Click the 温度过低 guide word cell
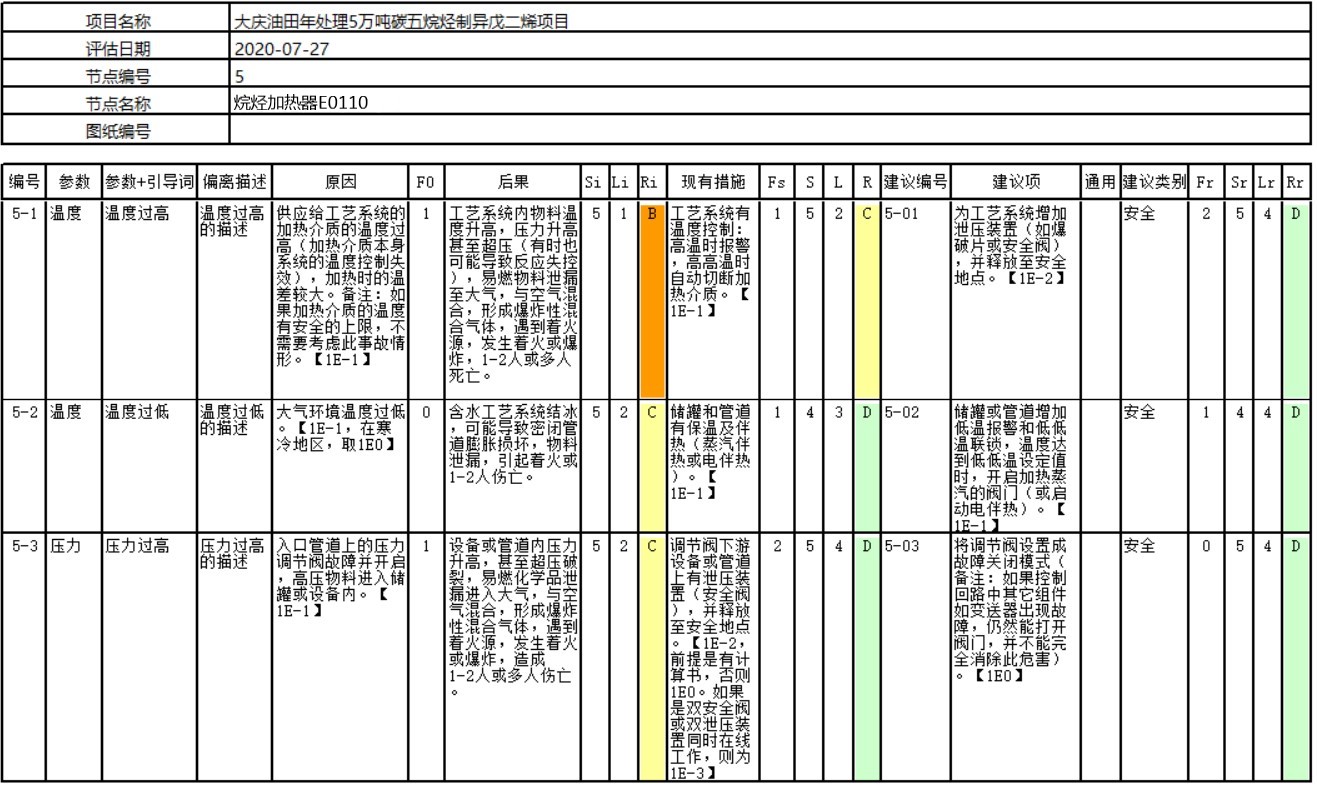Viewport: 1317px width, 785px height. 149,467
